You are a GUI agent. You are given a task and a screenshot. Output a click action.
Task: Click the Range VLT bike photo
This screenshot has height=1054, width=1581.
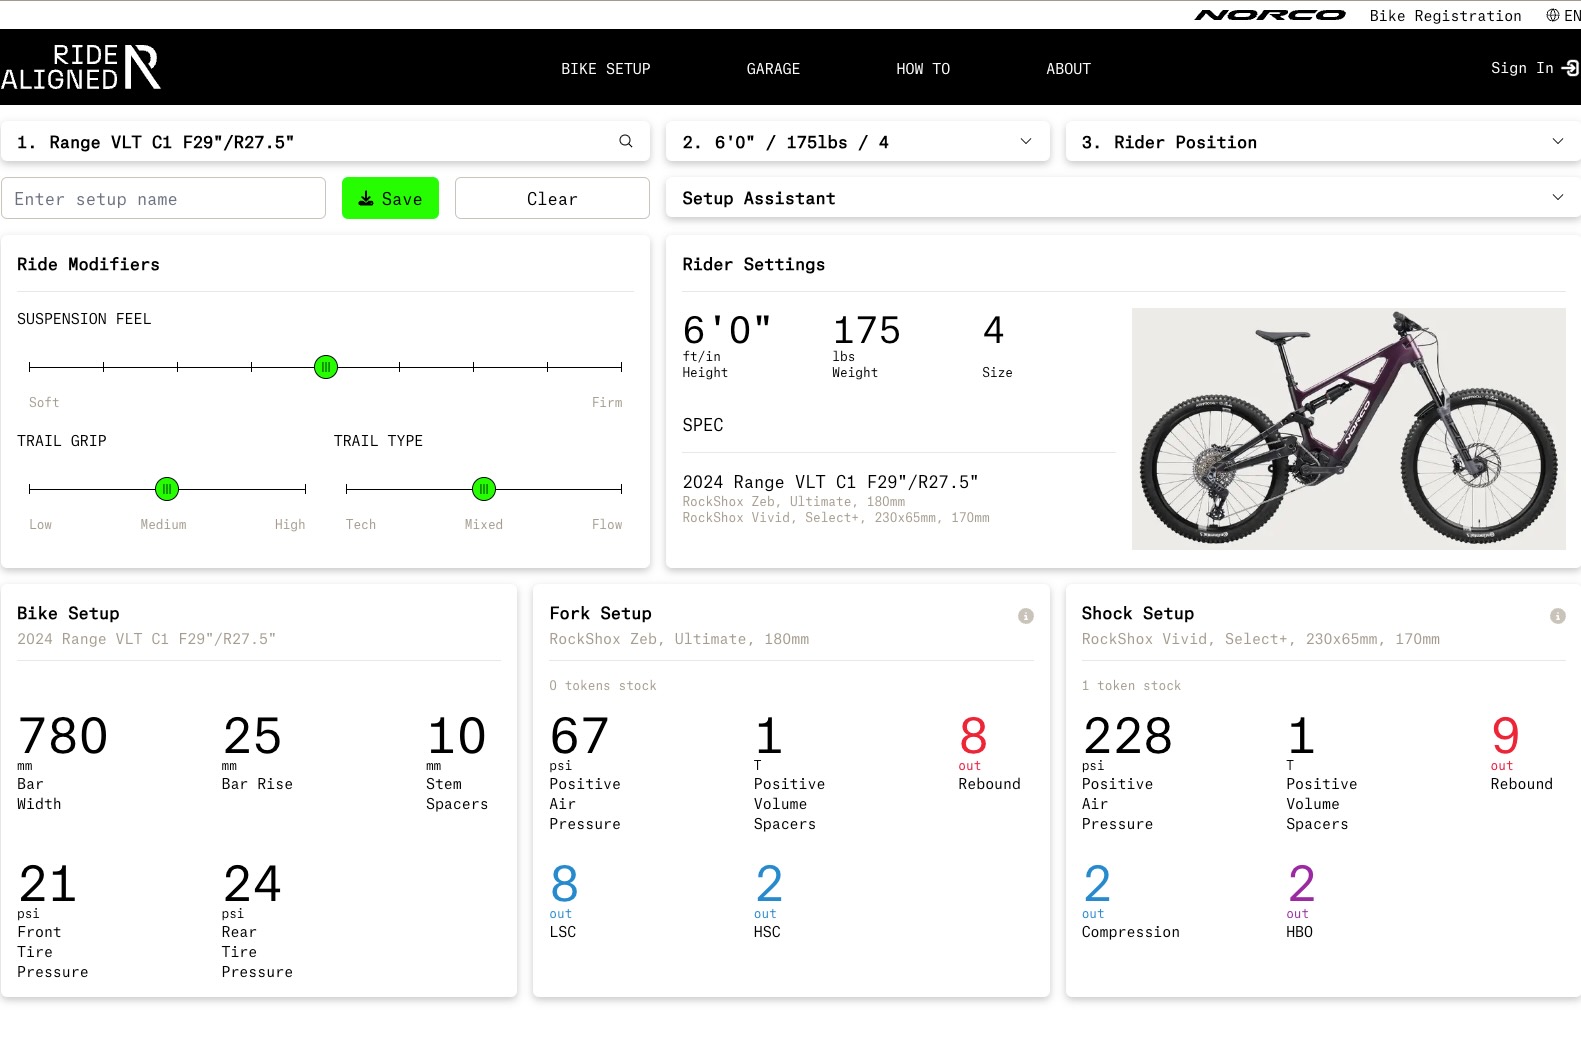[1349, 429]
